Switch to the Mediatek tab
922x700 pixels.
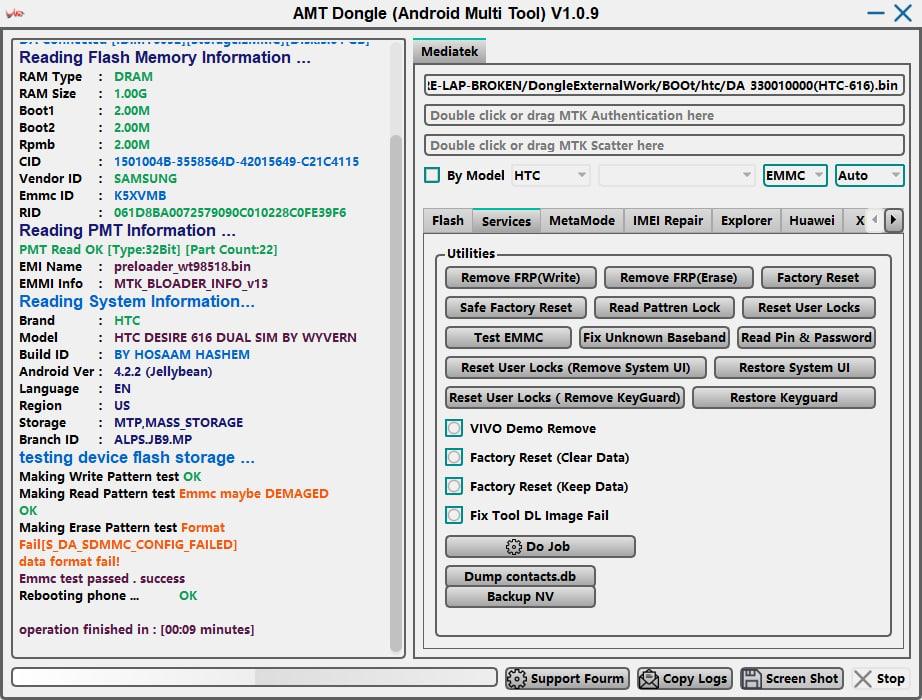450,52
